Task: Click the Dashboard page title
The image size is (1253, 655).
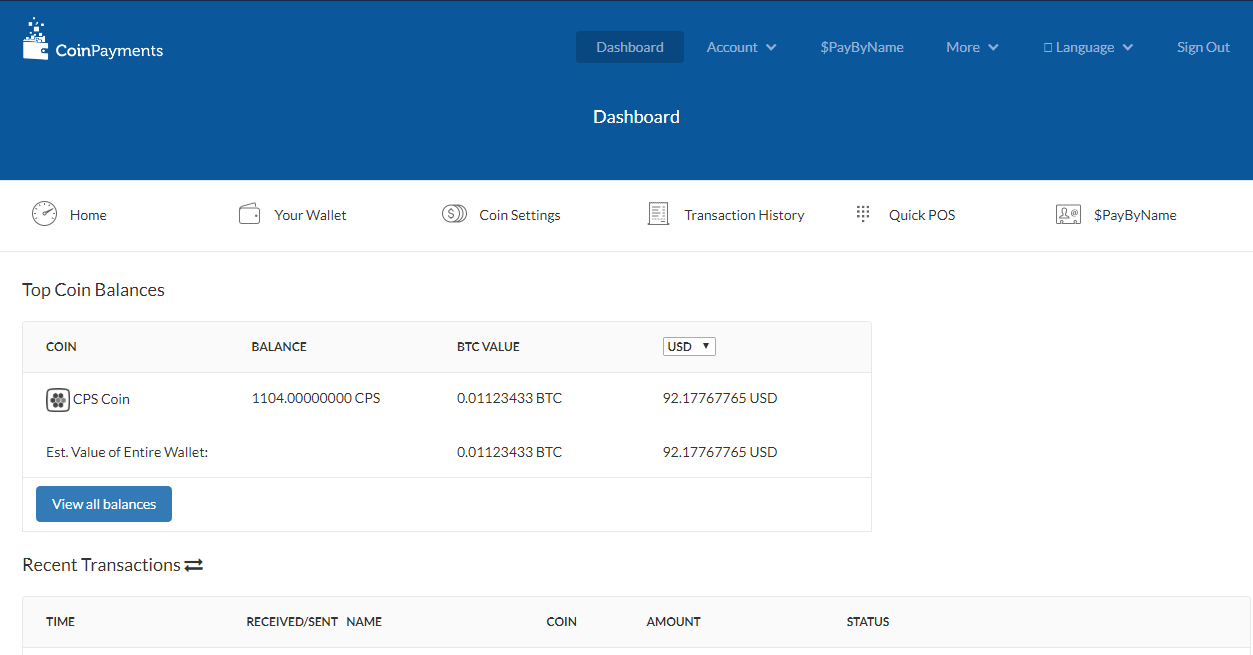Action: (x=636, y=117)
